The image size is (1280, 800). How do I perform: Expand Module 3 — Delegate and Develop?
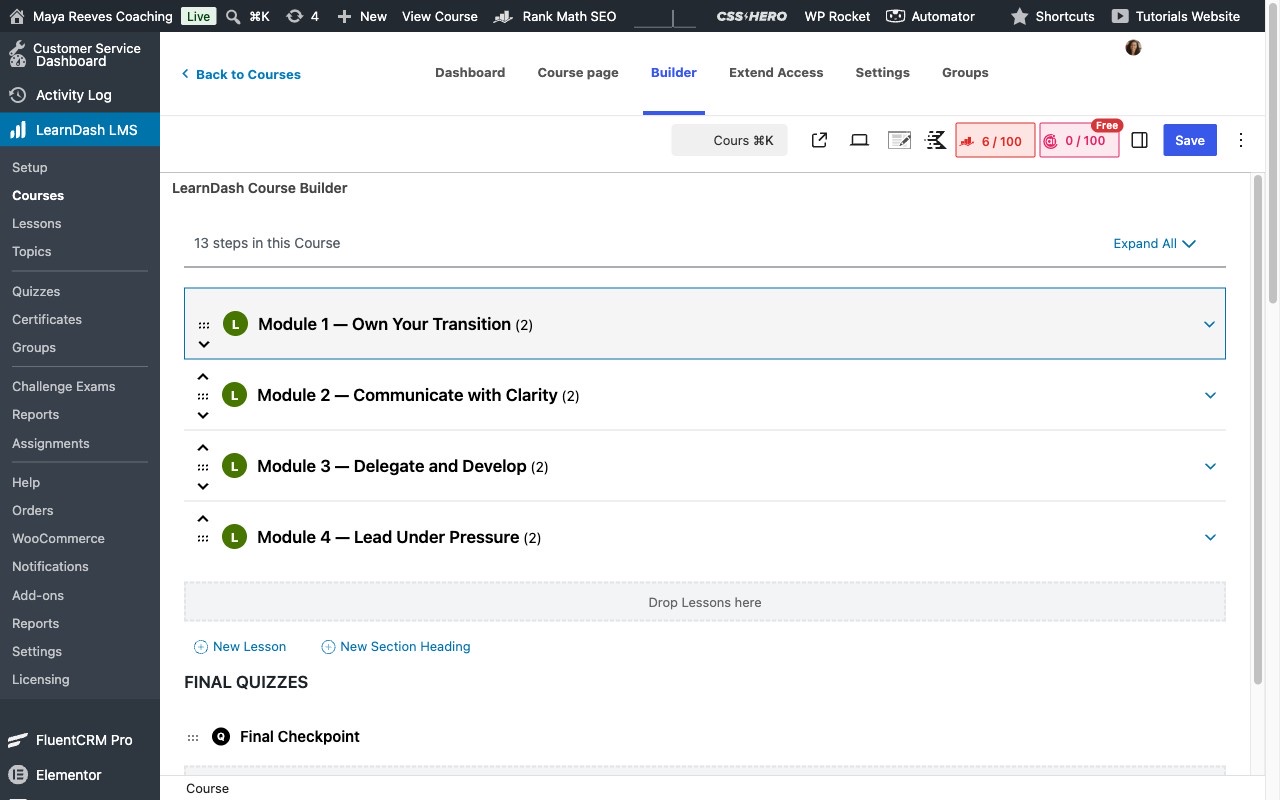click(x=1210, y=466)
